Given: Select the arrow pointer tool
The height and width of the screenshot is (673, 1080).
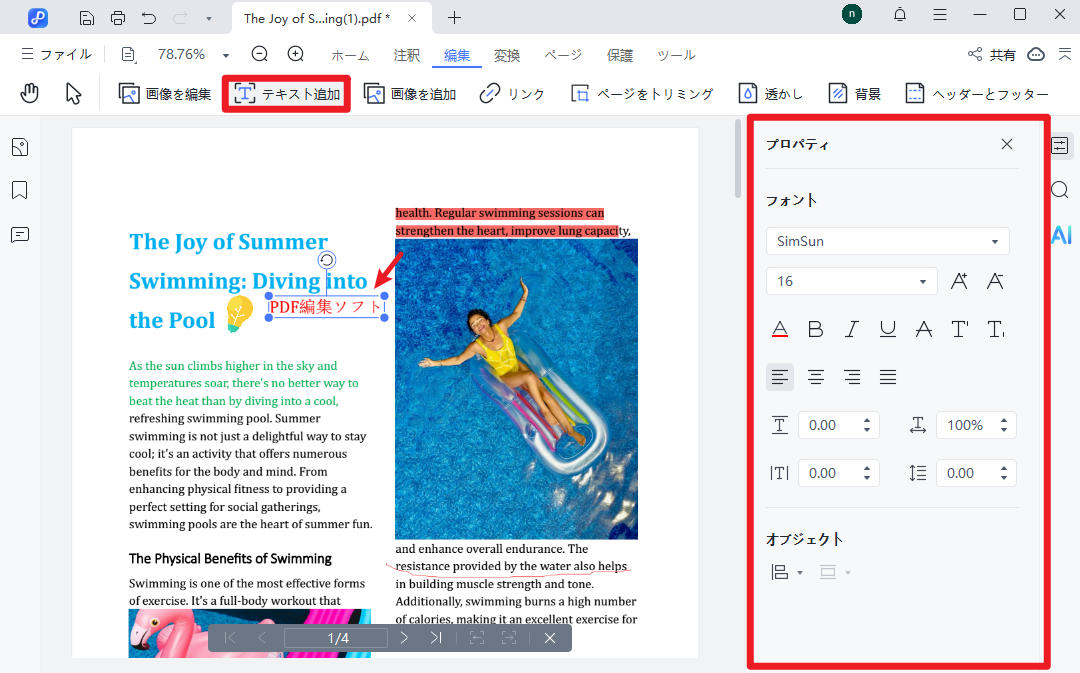Looking at the screenshot, I should point(73,93).
